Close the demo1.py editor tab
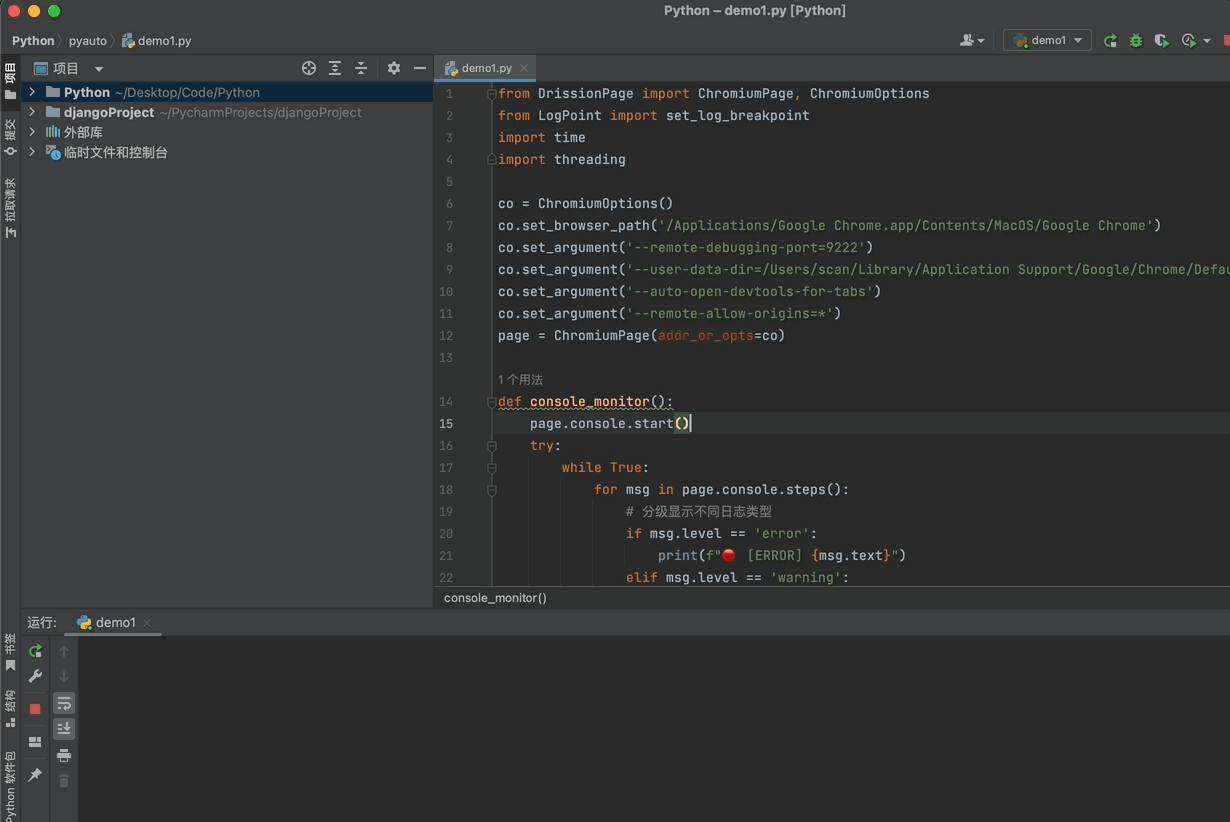 pyautogui.click(x=523, y=68)
